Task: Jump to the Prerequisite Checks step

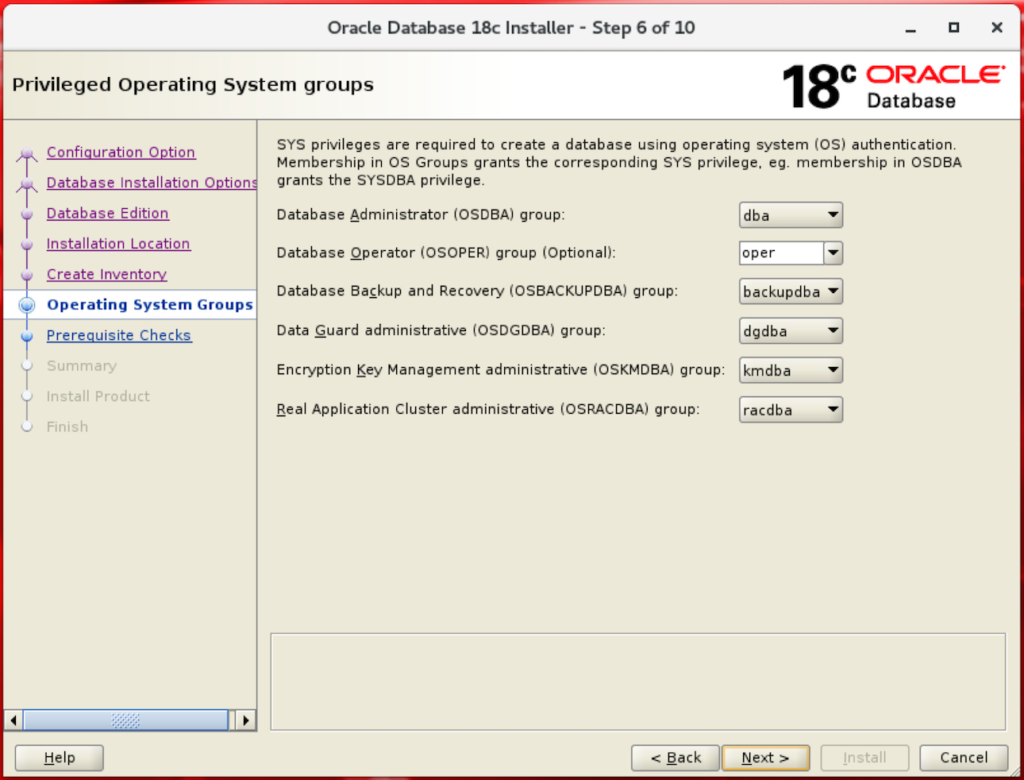Action: [119, 335]
